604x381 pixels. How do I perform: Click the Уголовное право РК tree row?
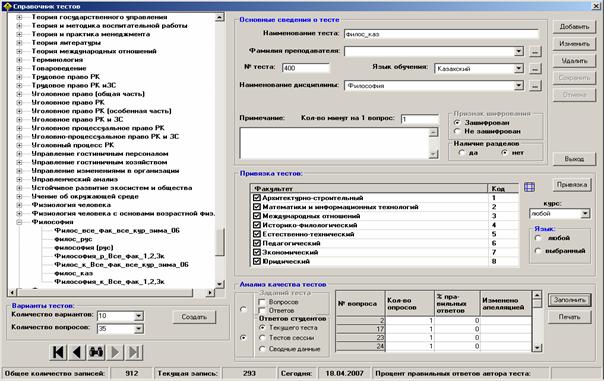pos(68,102)
